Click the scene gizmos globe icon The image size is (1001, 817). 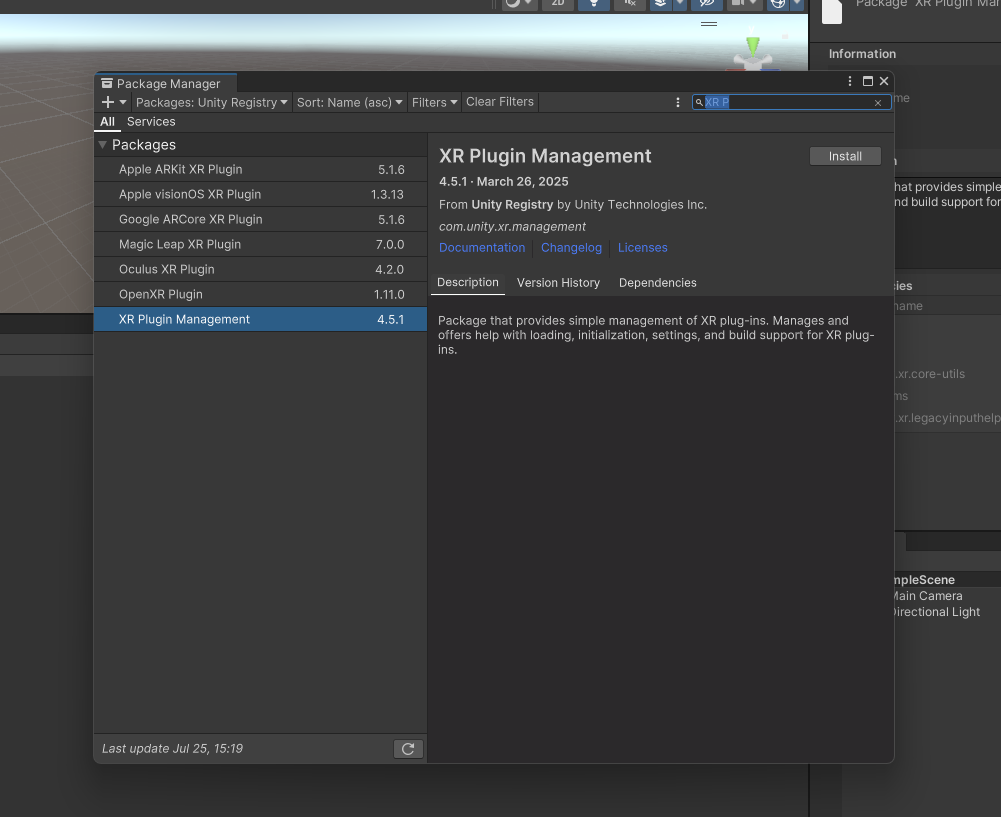[777, 3]
